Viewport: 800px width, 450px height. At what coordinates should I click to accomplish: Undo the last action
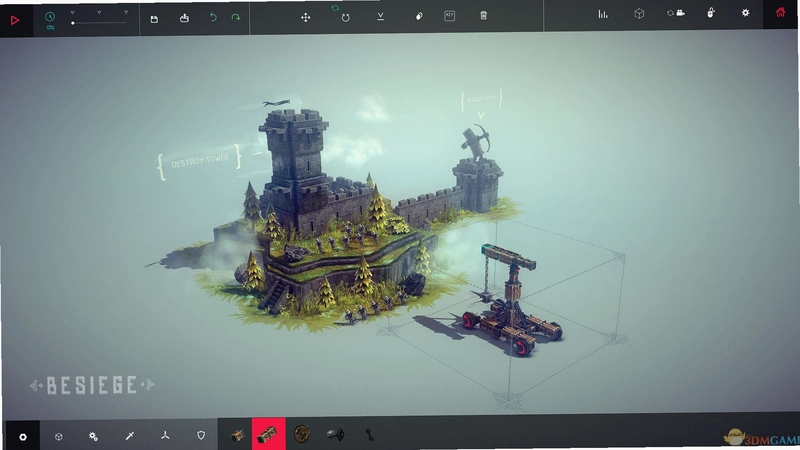point(213,18)
